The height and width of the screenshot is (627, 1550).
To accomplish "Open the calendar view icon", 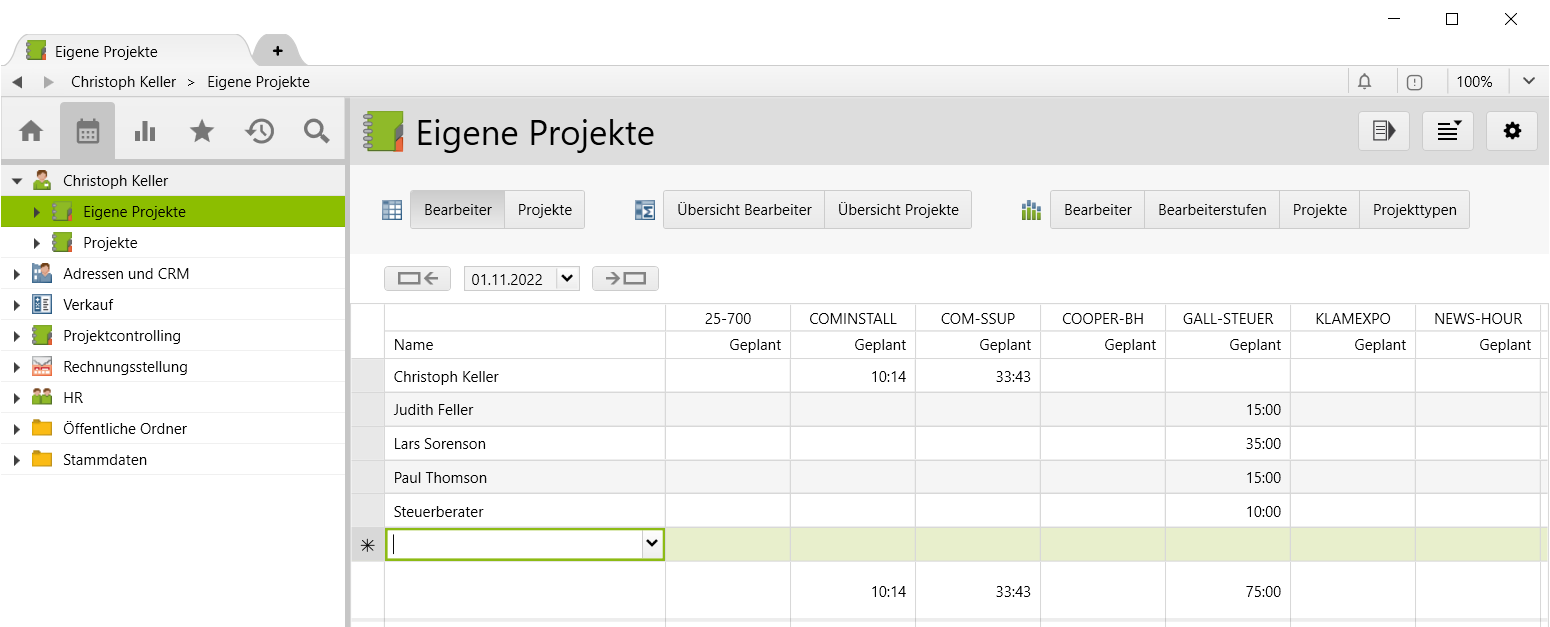I will tap(88, 131).
